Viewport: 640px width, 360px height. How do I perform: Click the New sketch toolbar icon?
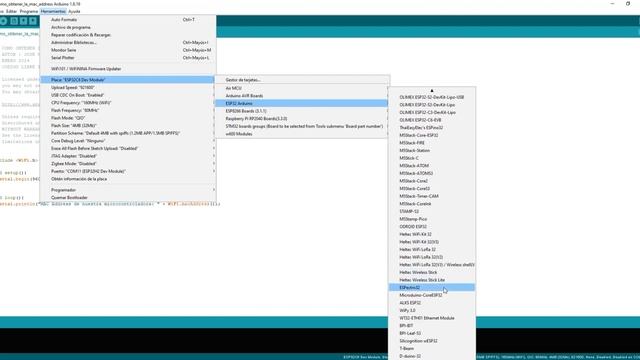tap(14, 21)
